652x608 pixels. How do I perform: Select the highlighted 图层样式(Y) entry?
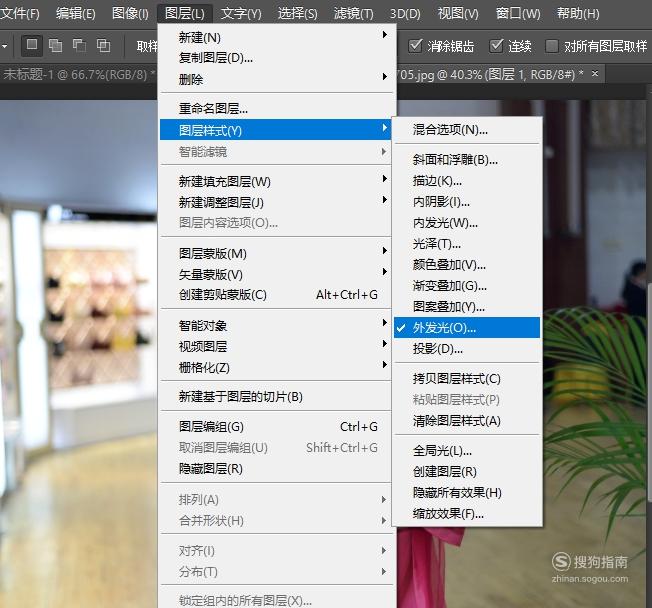(x=275, y=130)
